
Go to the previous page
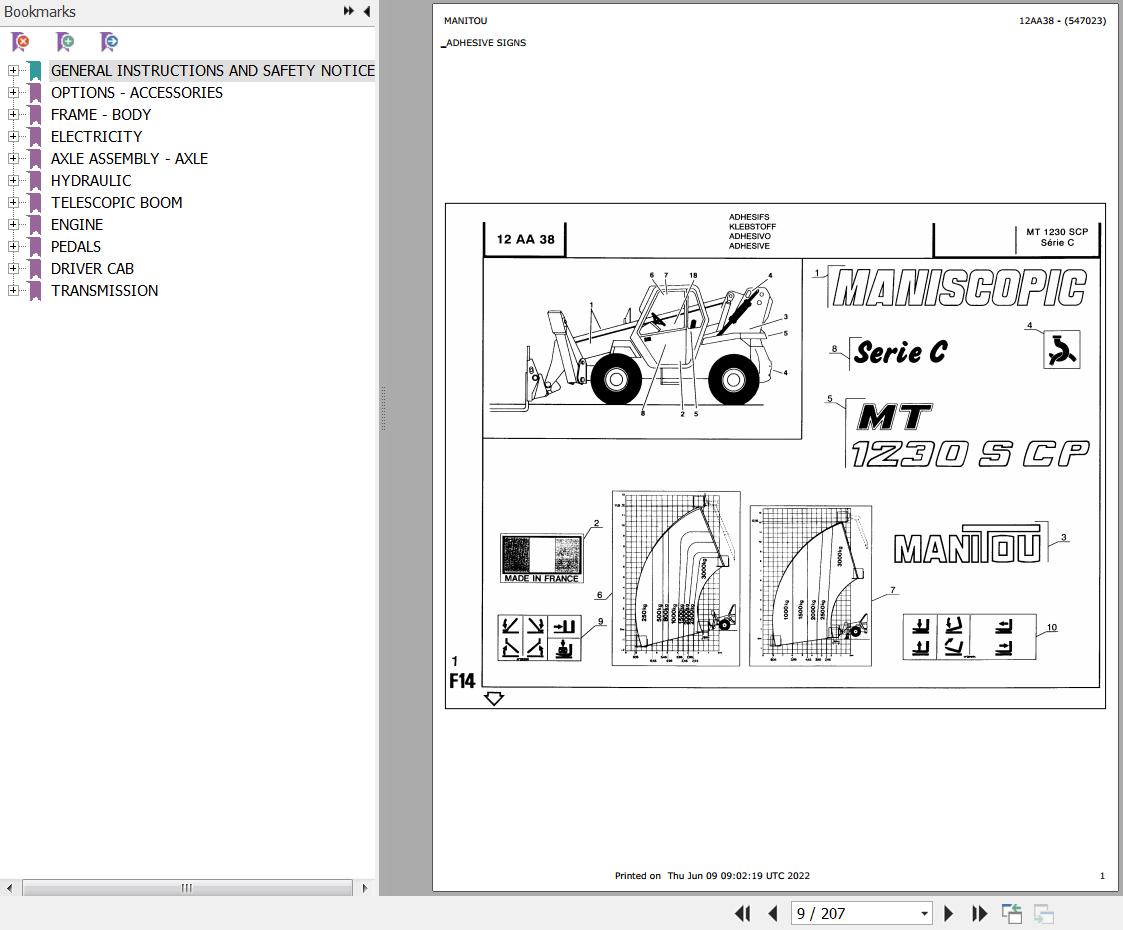[x=771, y=913]
